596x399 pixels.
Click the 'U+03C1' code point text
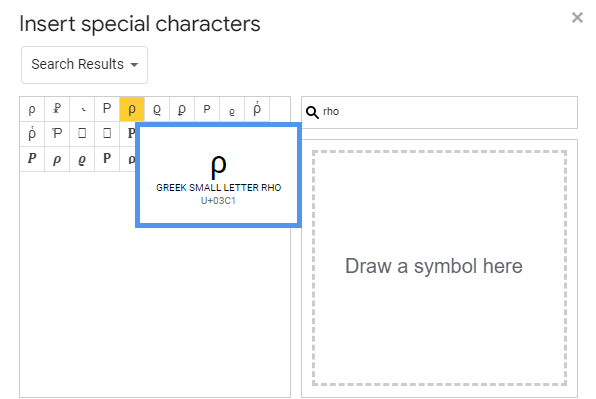pos(218,201)
